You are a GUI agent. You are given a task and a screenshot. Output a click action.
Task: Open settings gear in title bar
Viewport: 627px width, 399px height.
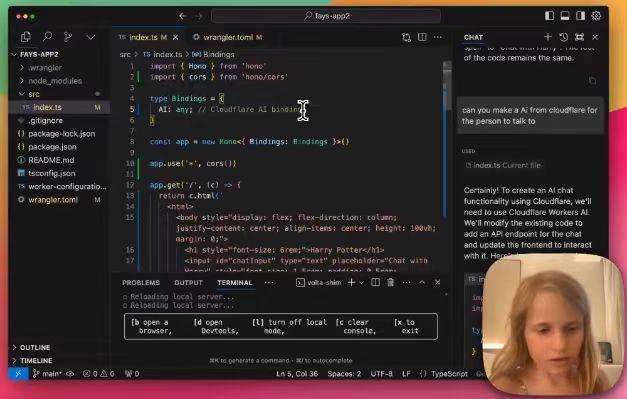(x=596, y=16)
